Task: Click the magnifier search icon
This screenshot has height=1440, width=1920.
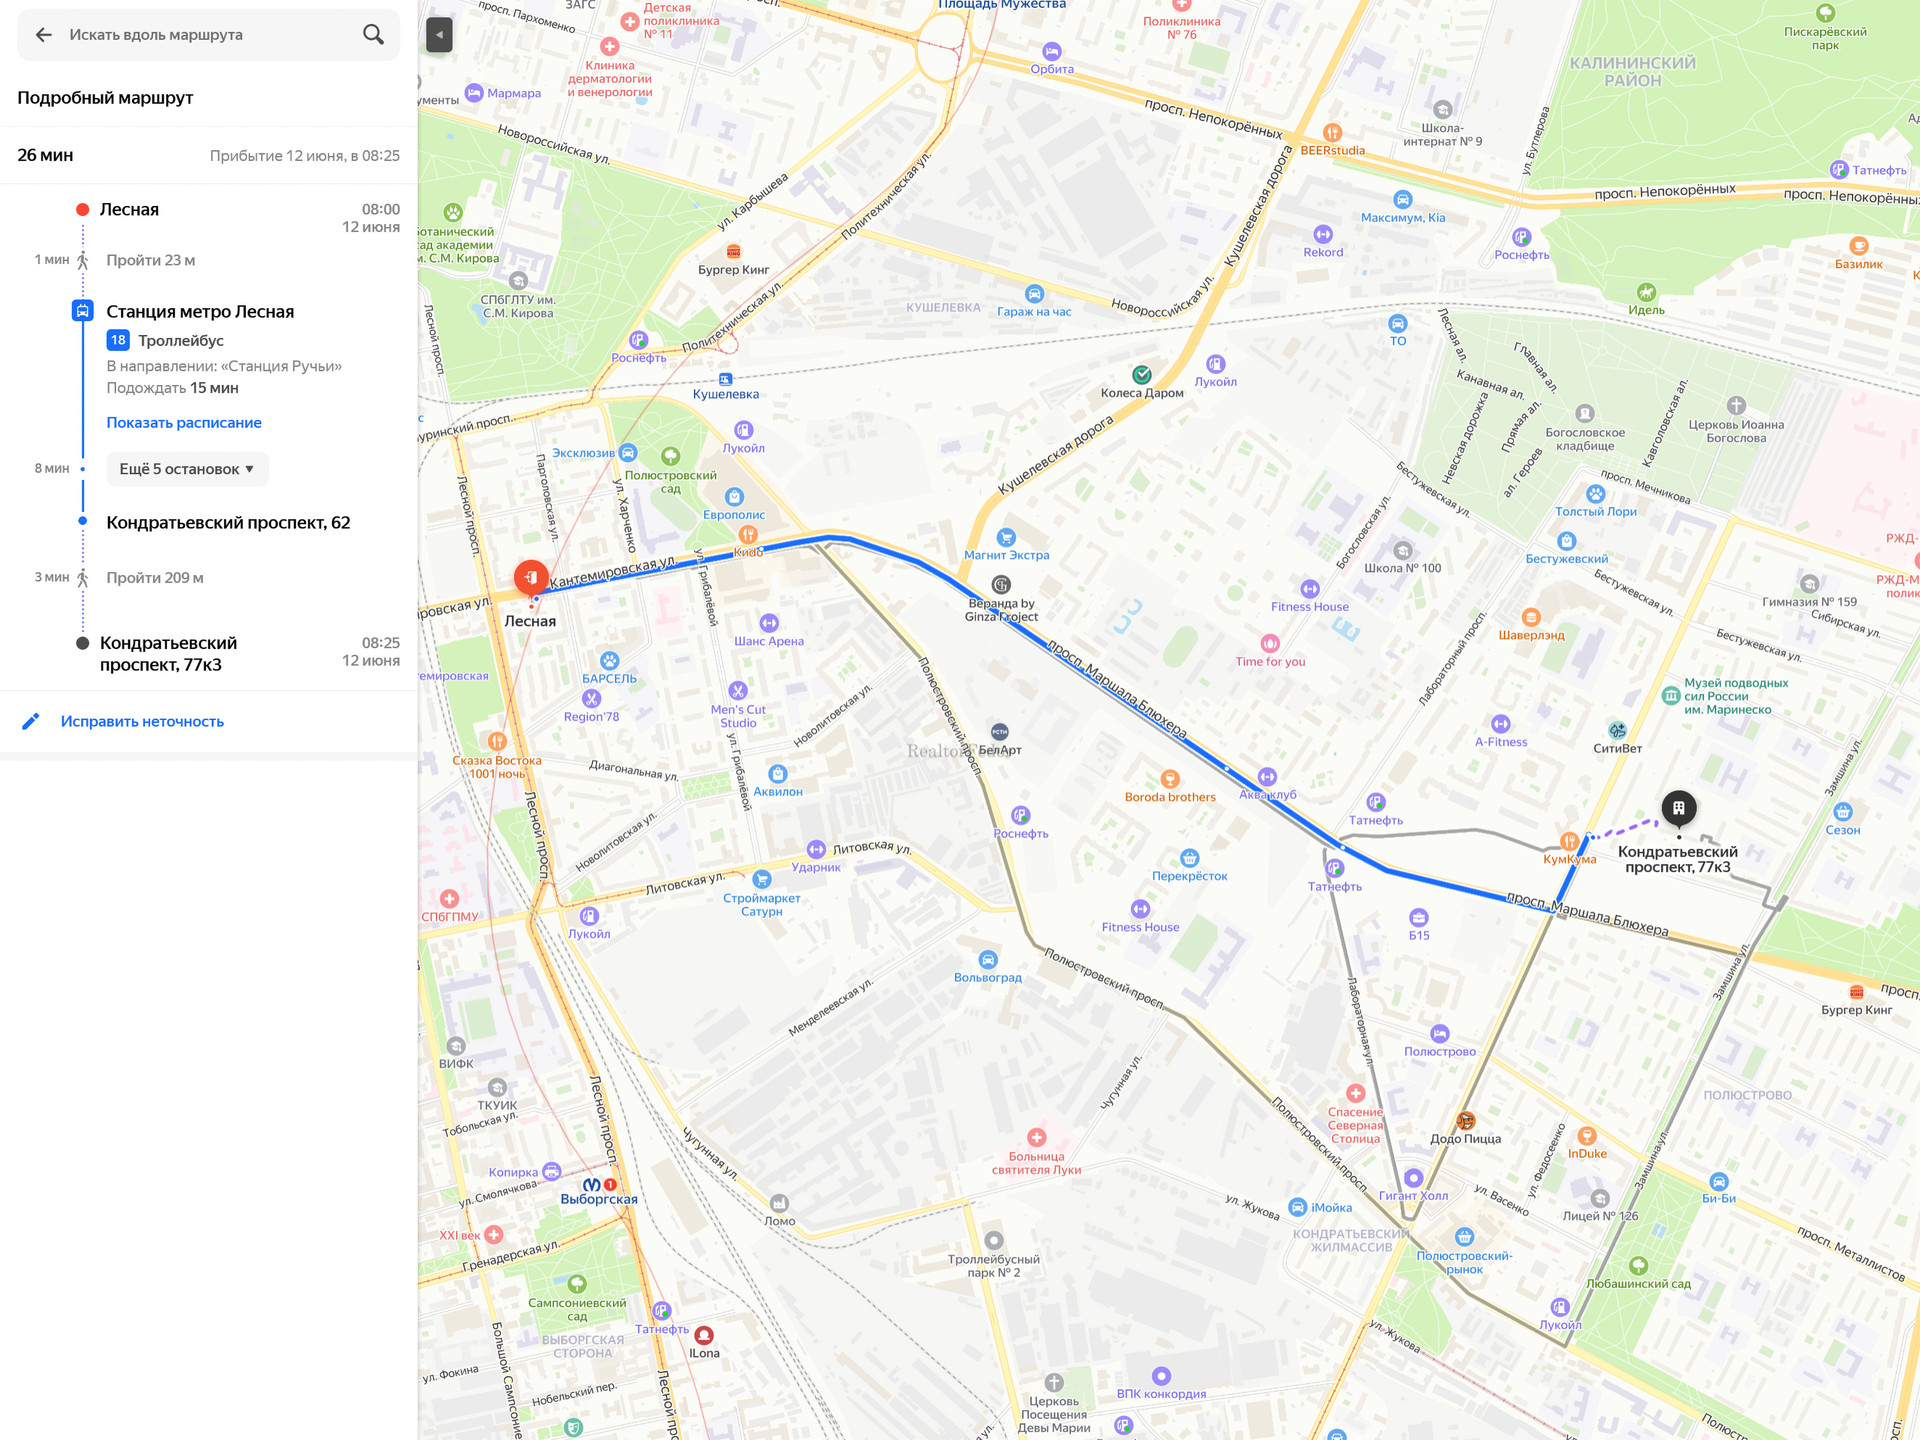Action: click(373, 35)
